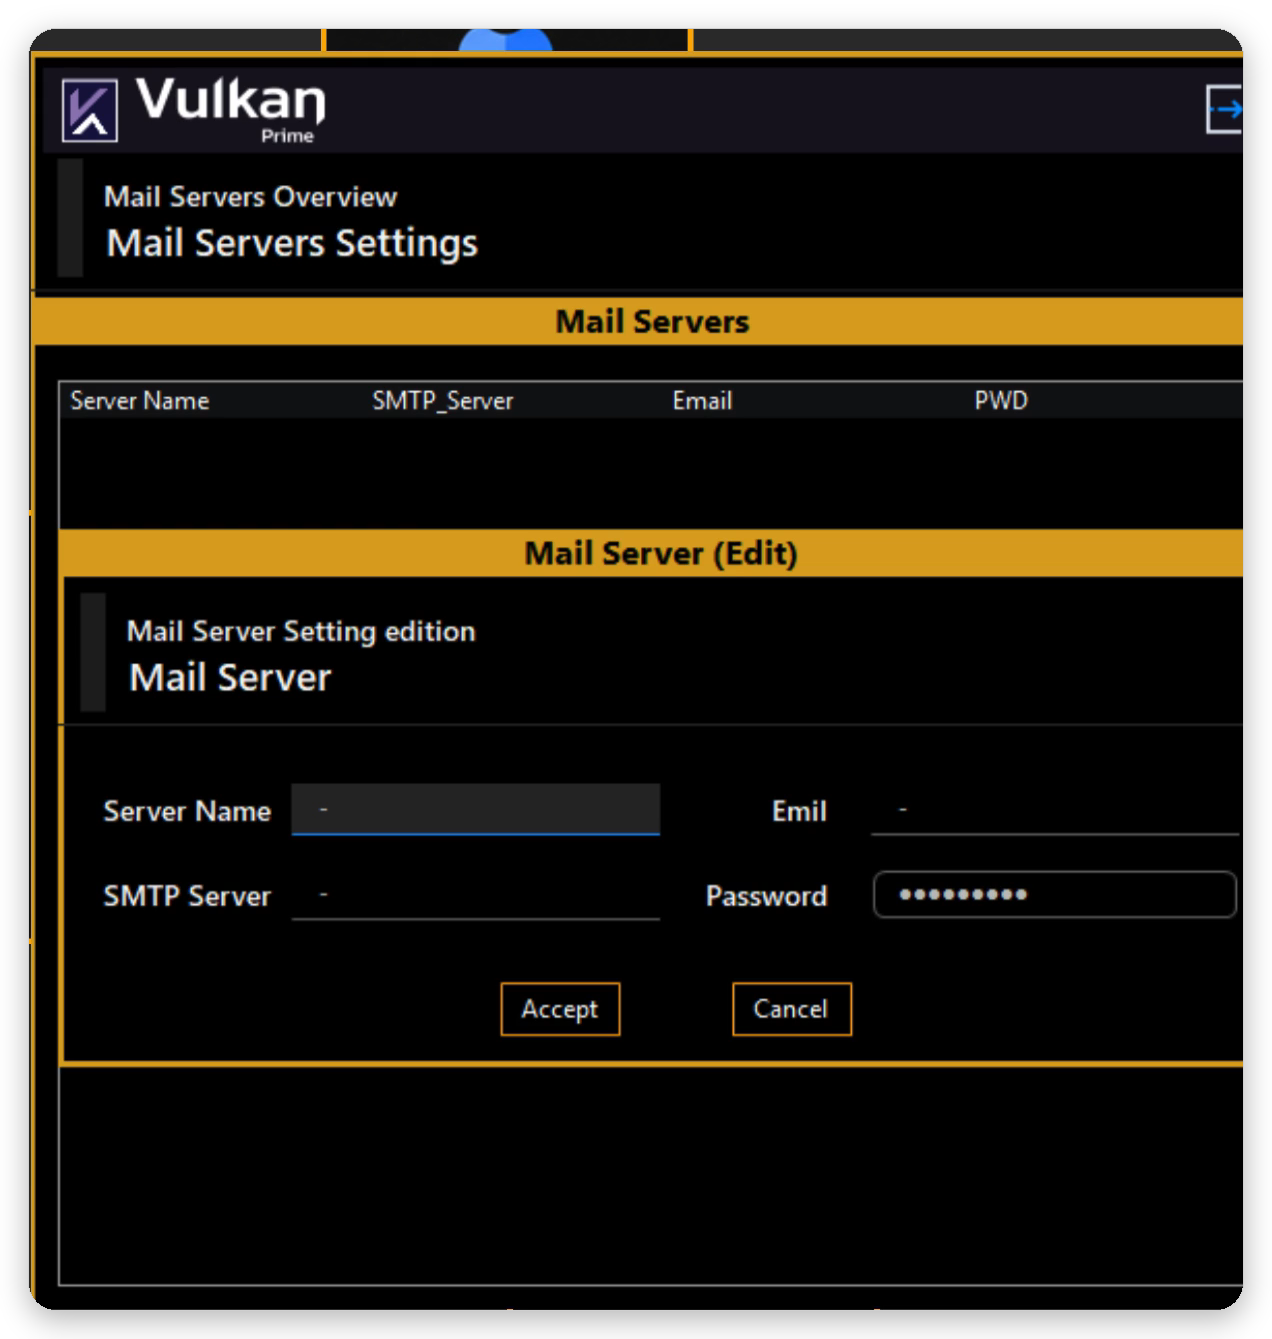Click the Emil input field
The width and height of the screenshot is (1272, 1339).
[1054, 809]
